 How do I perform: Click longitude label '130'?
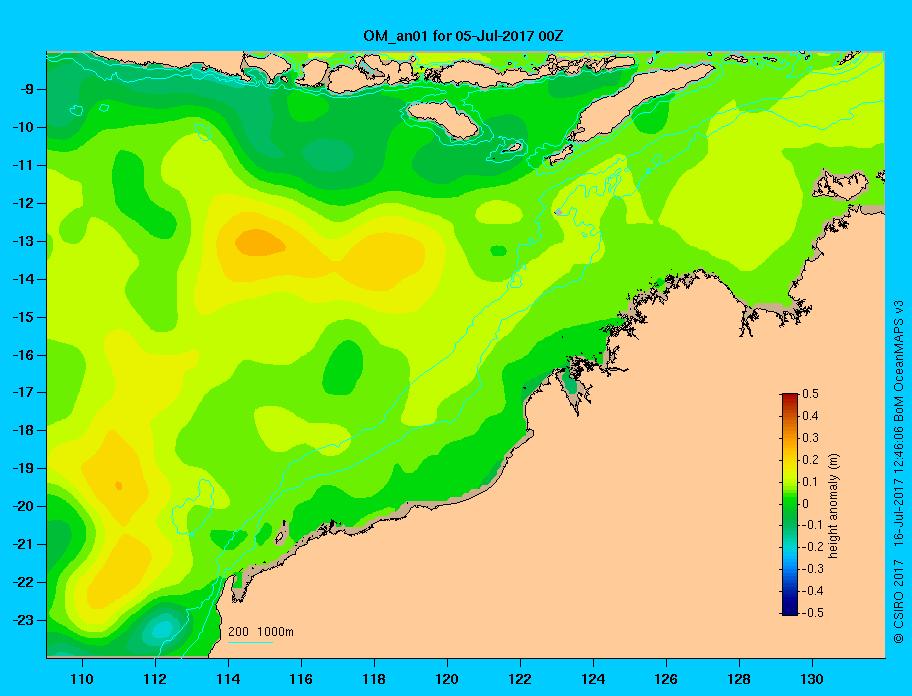[x=812, y=679]
